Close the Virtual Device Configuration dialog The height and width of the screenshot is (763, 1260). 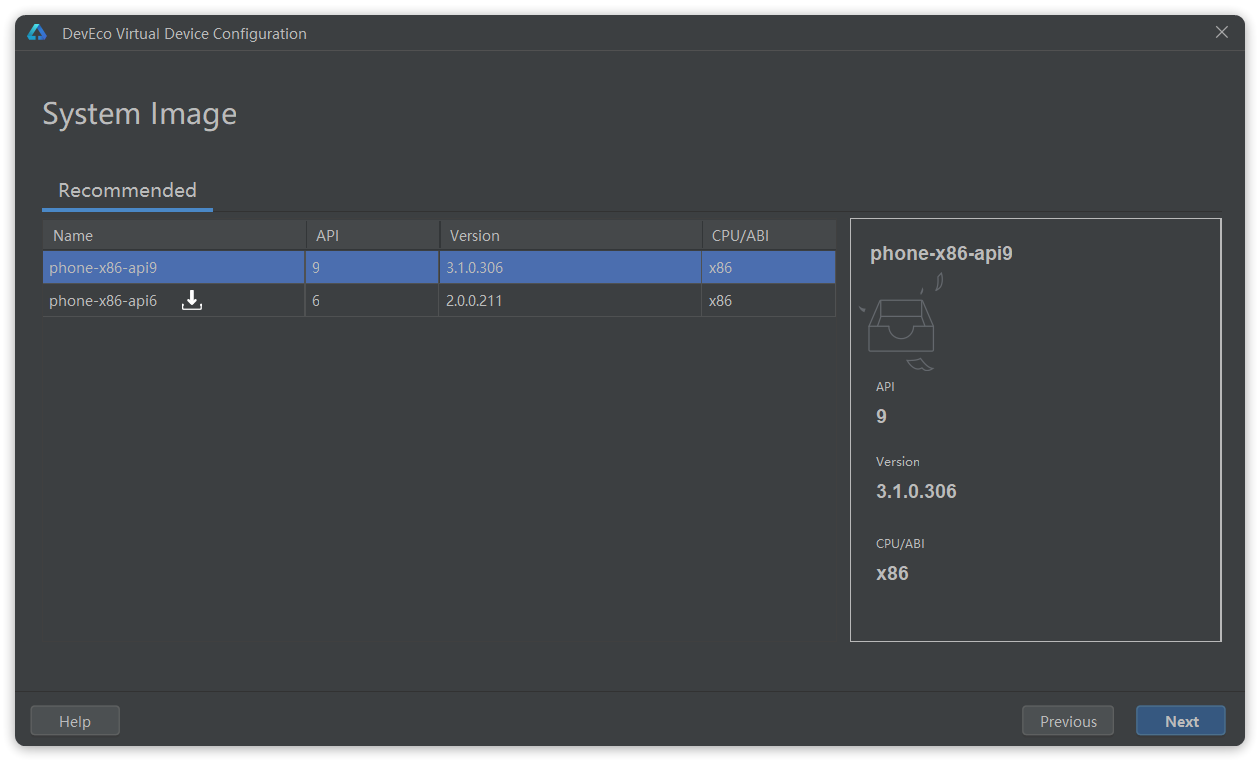pyautogui.click(x=1221, y=32)
